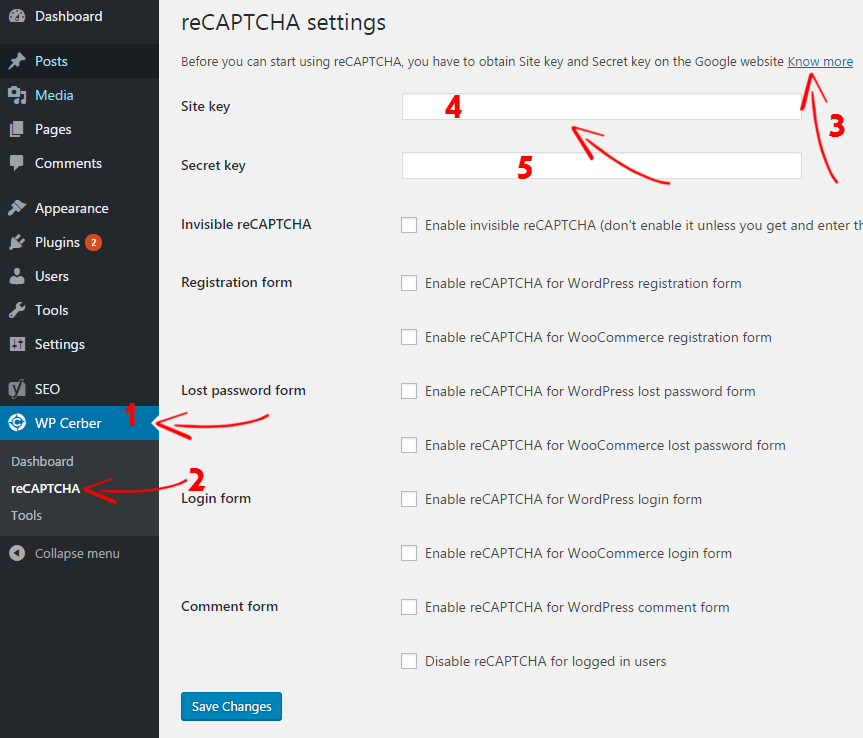Viewport: 863px width, 738px height.
Task: Enable reCAPTCHA for WordPress login form
Action: click(409, 499)
